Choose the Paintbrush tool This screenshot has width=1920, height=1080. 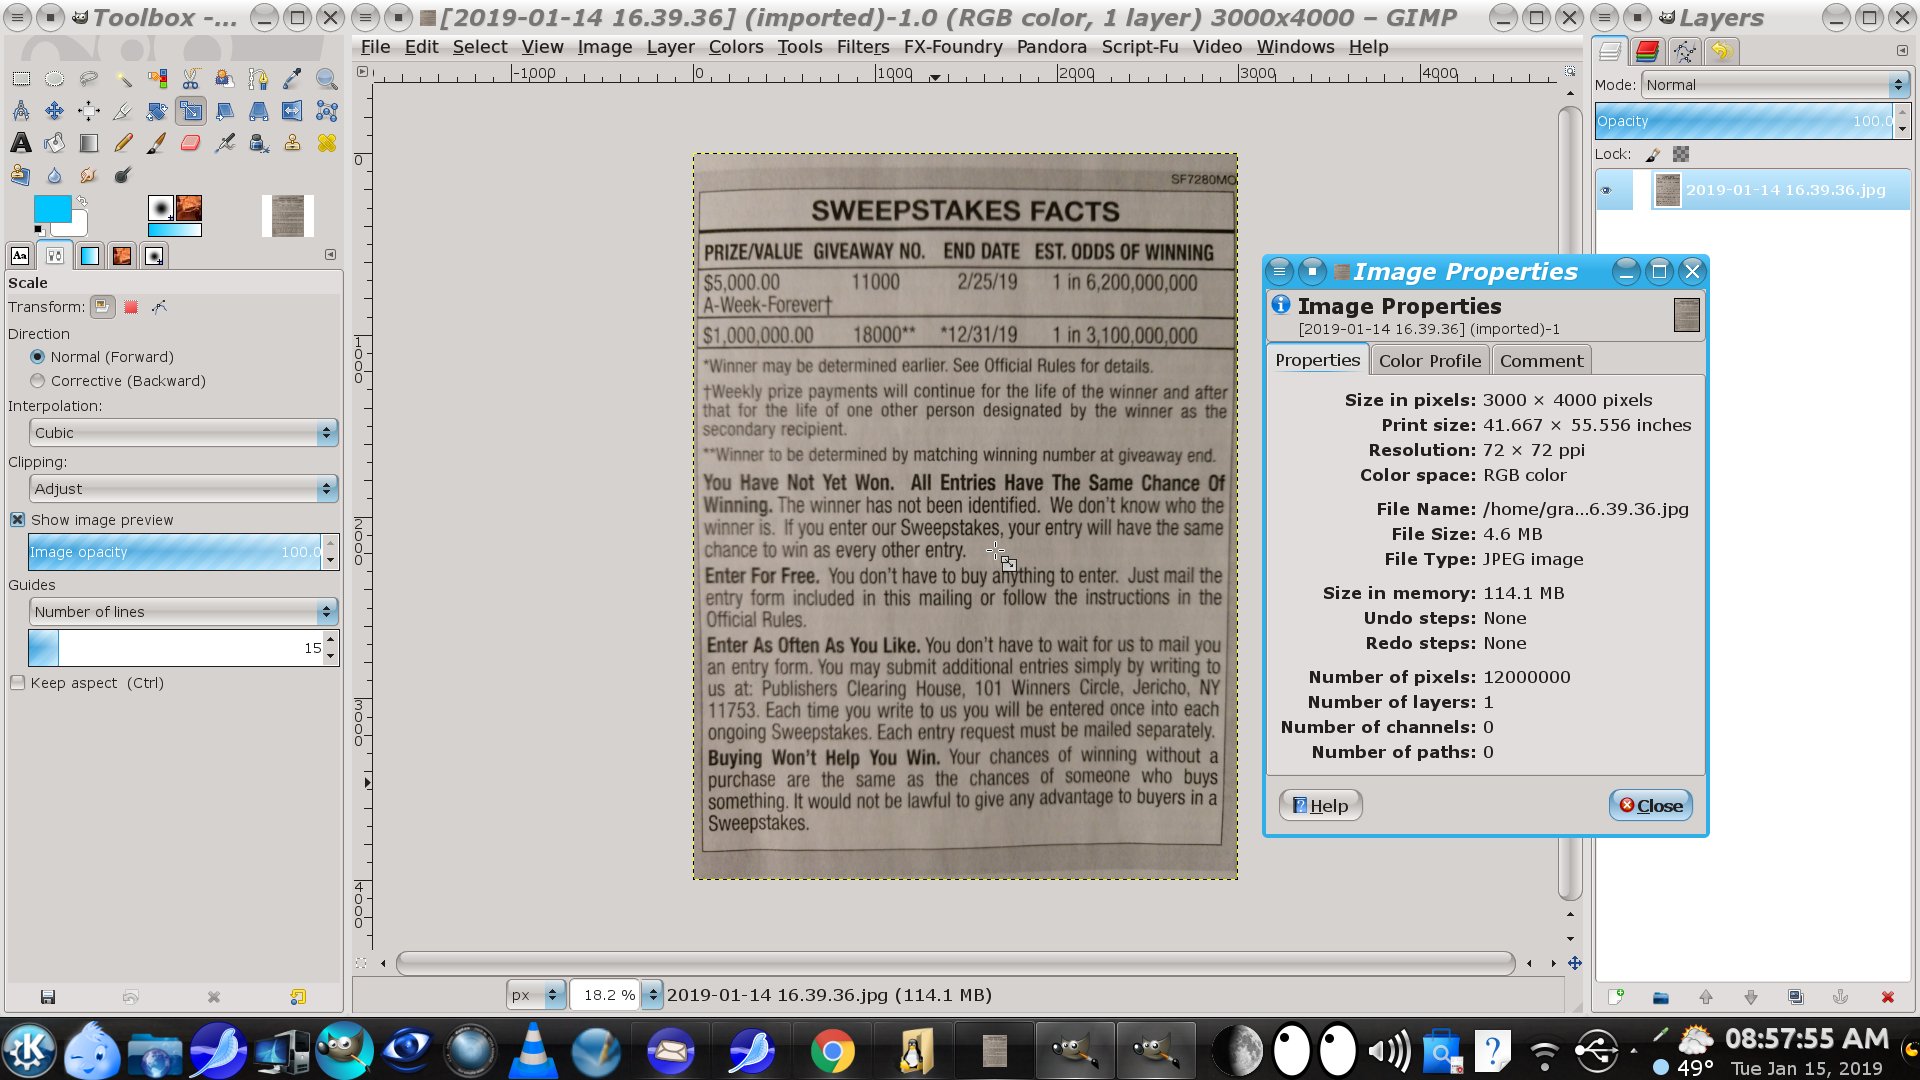[x=156, y=143]
